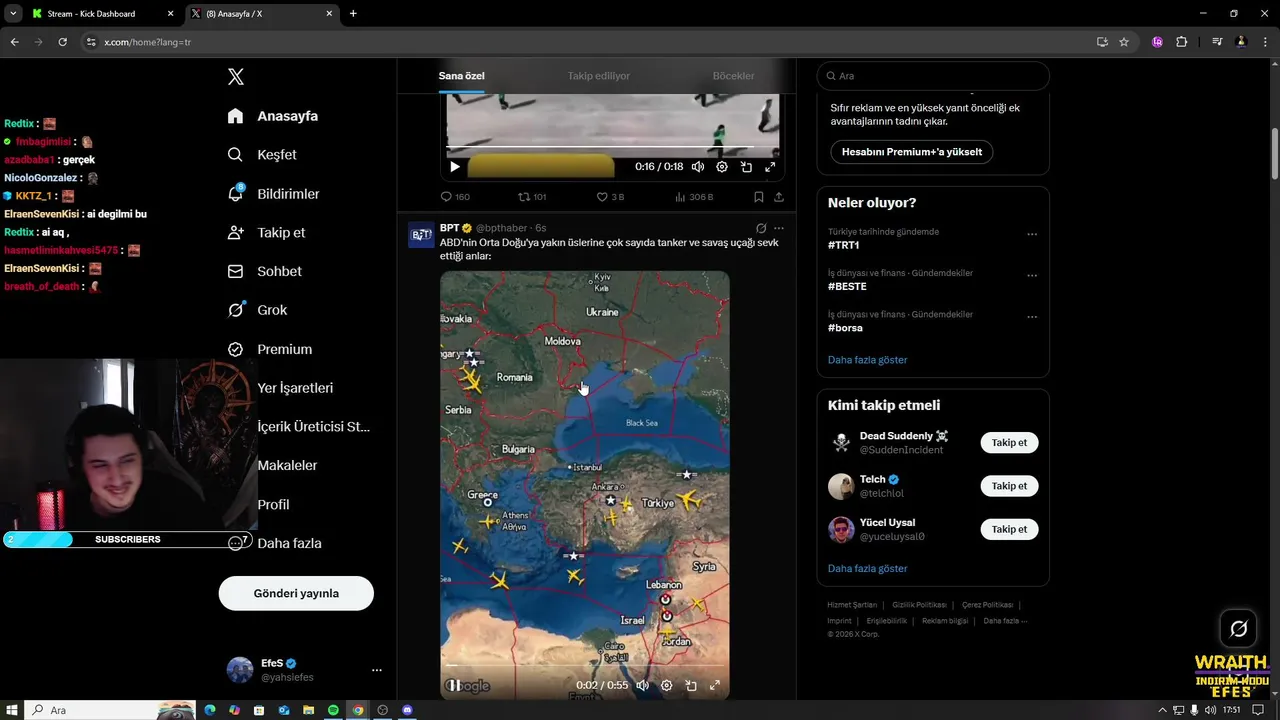The image size is (1280, 720).
Task: Play the top video
Action: [455, 167]
